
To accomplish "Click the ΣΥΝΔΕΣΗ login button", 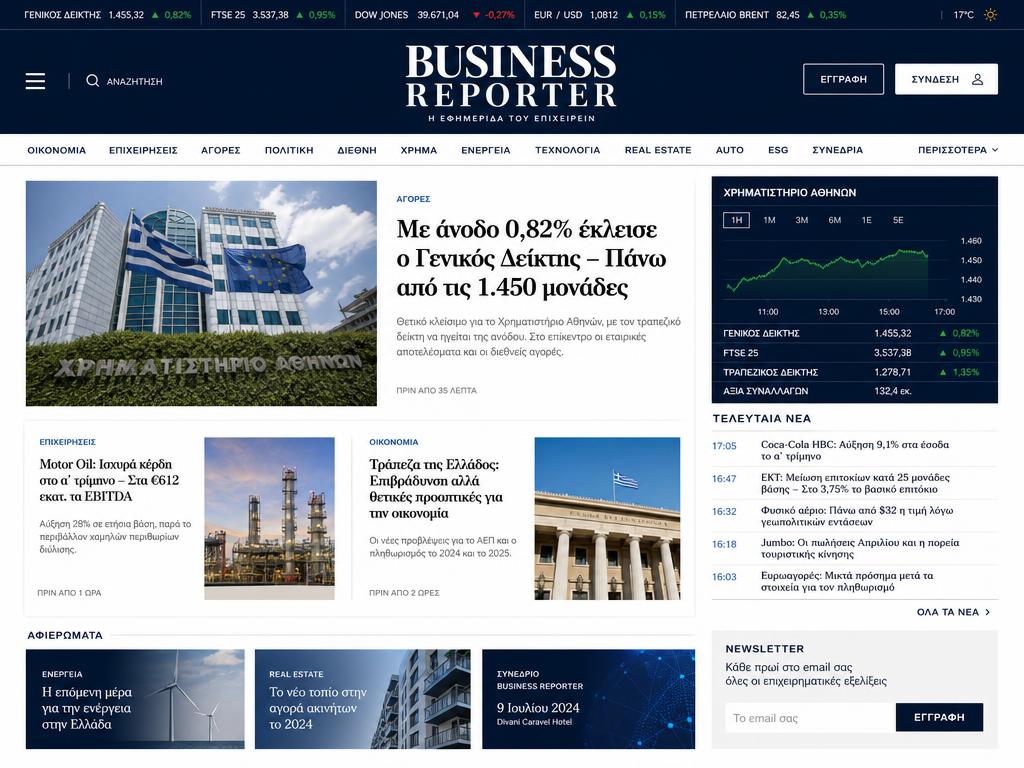I will (946, 79).
